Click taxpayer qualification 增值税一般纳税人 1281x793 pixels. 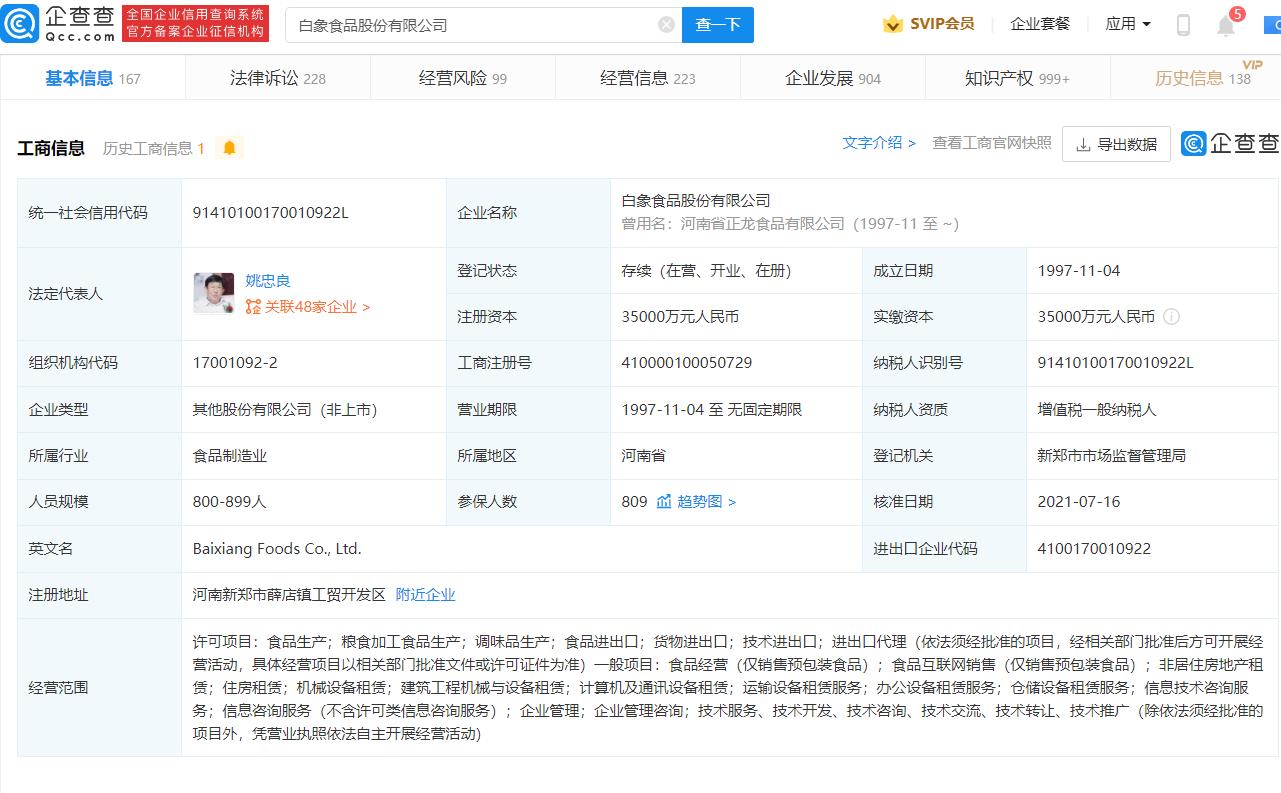[1097, 410]
